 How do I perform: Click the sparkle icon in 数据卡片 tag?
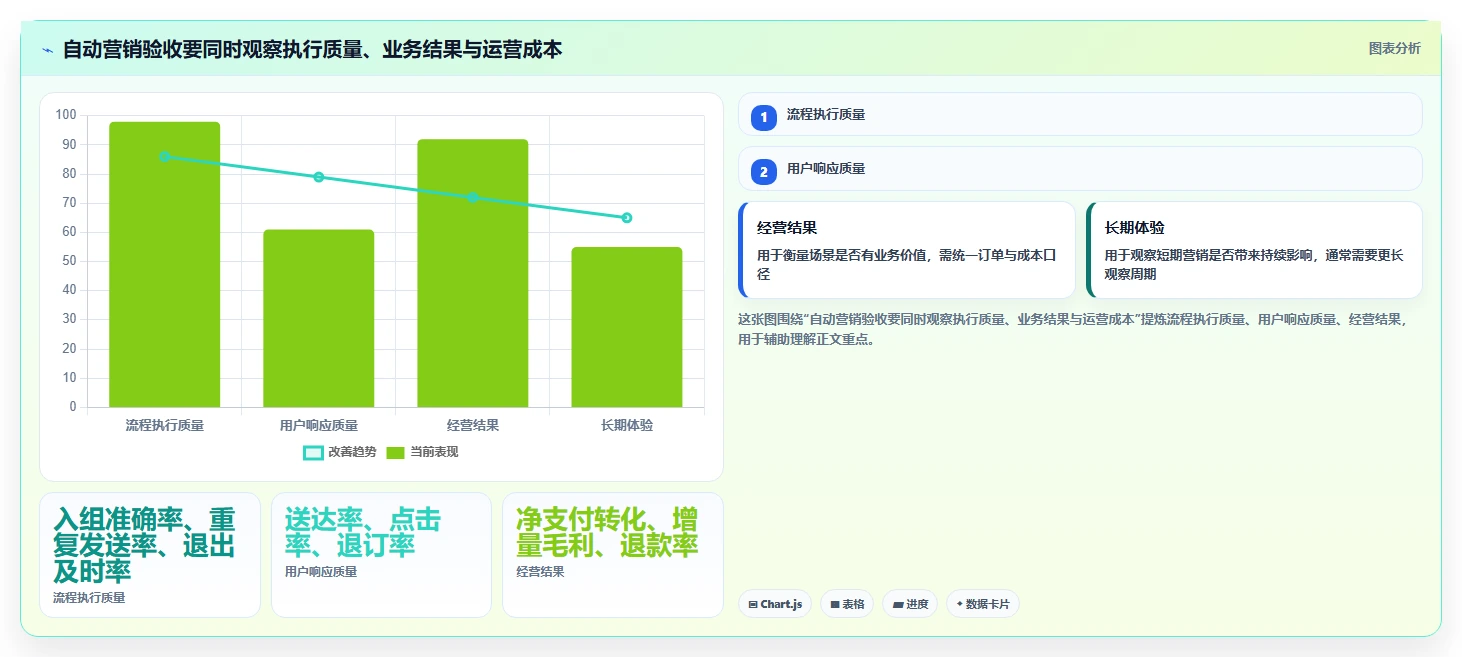pyautogui.click(x=959, y=604)
